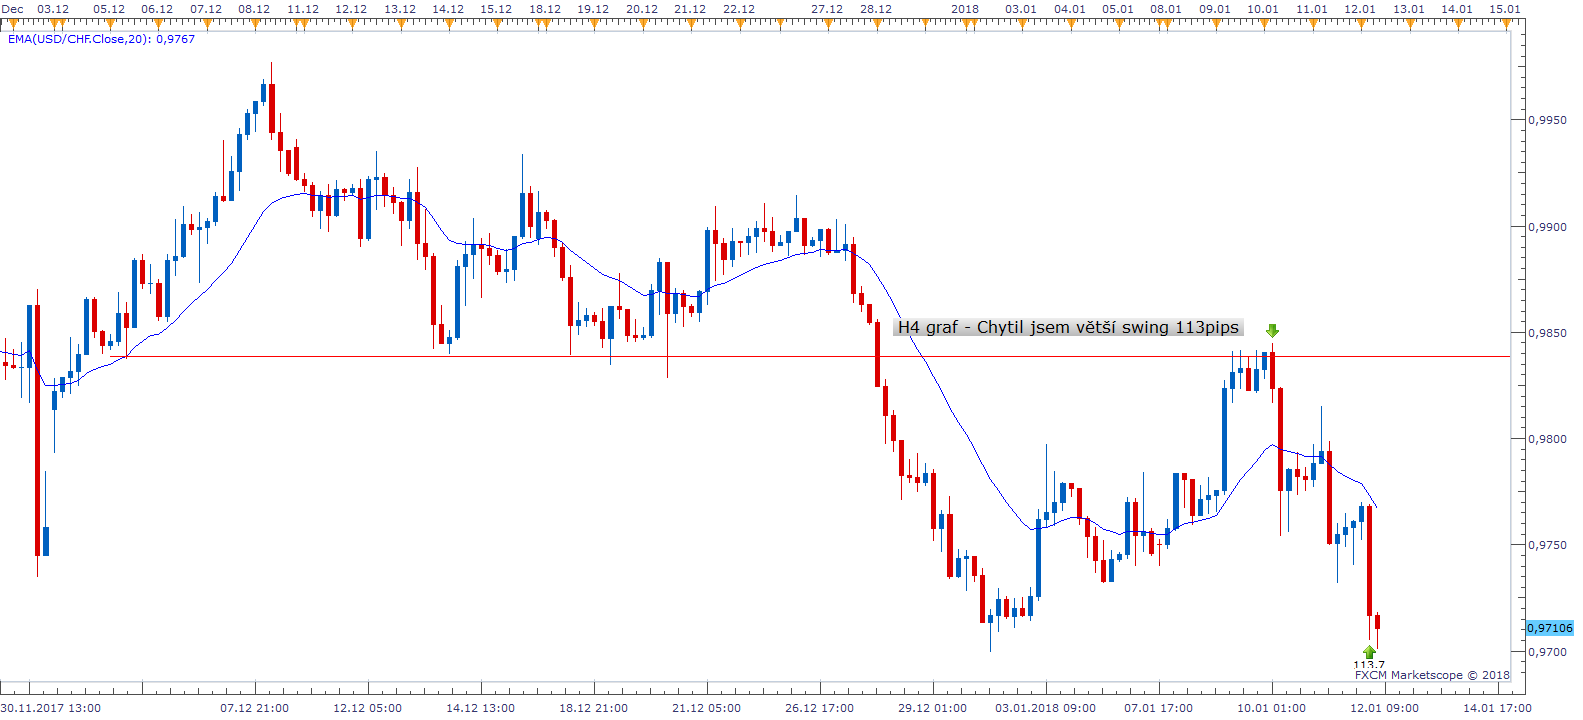Click the 0,9950 price axis label
Viewport: 1583px width, 720px height.
(x=1548, y=120)
